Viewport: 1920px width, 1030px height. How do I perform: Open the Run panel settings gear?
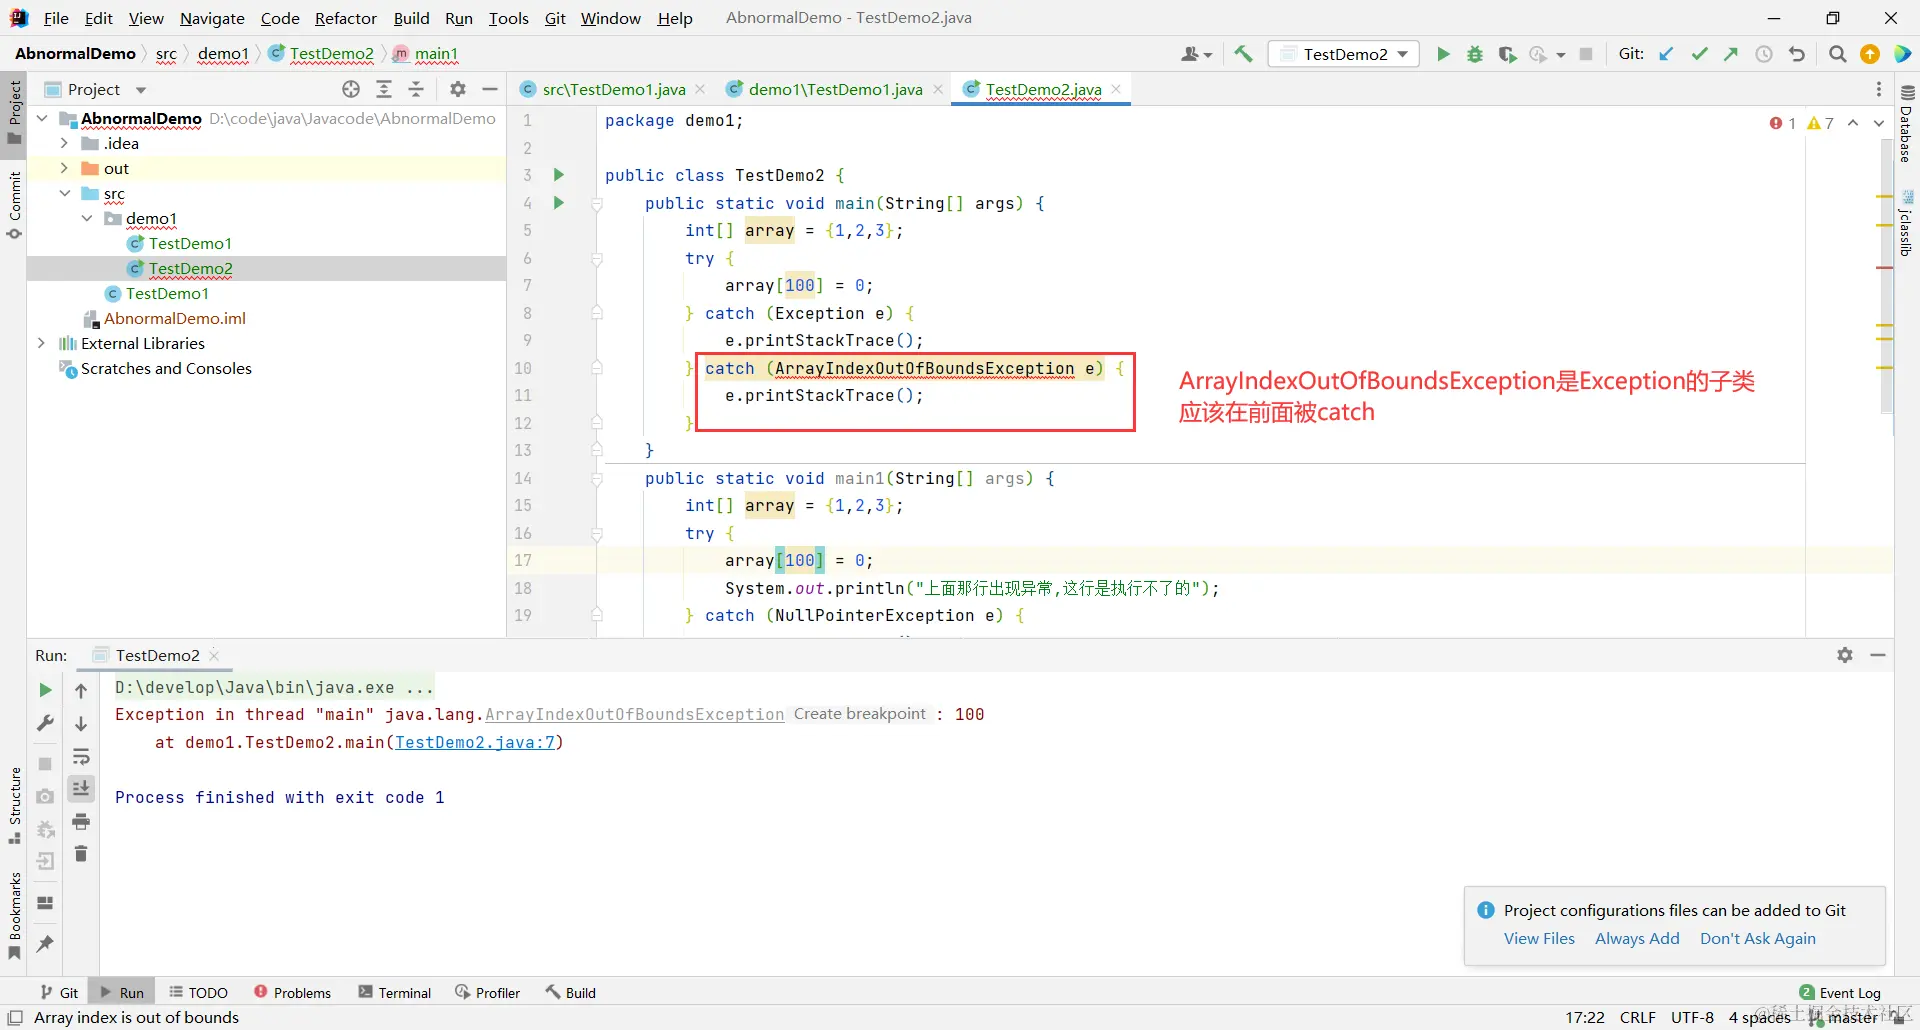[x=1845, y=655]
